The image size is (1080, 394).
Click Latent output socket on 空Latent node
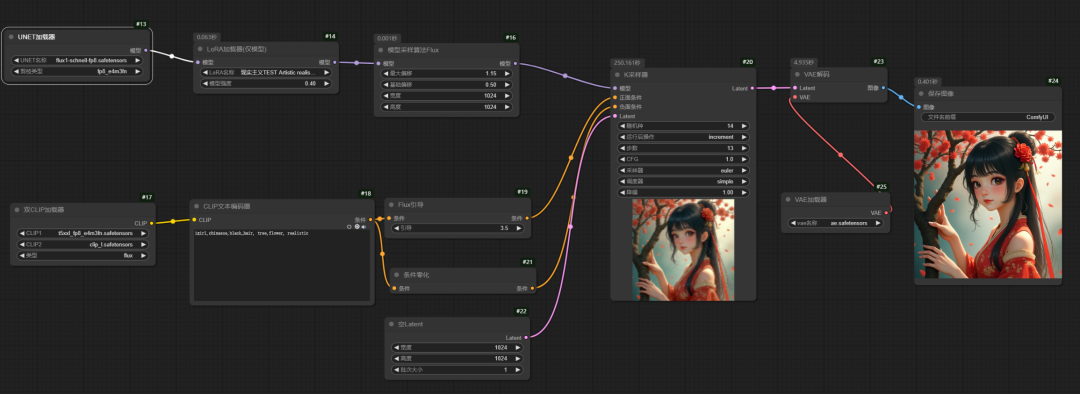tap(526, 338)
